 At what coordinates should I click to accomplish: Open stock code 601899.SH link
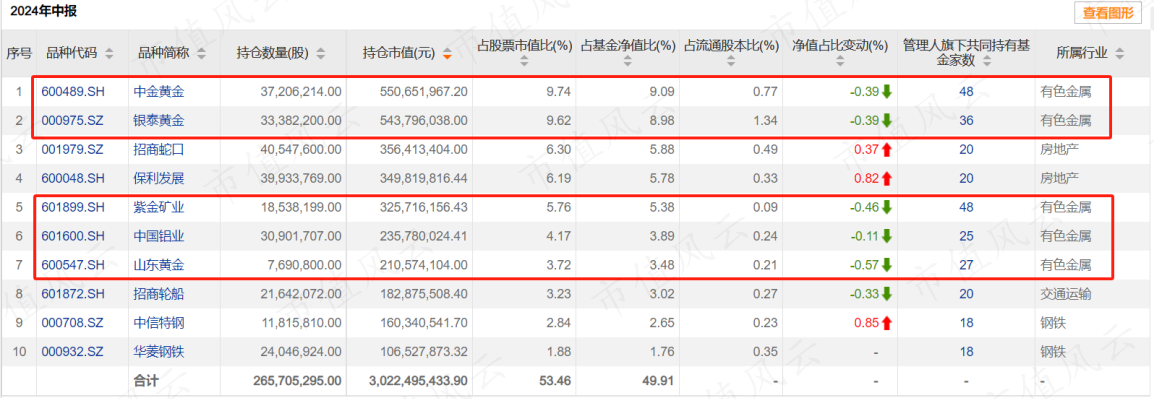click(x=73, y=208)
